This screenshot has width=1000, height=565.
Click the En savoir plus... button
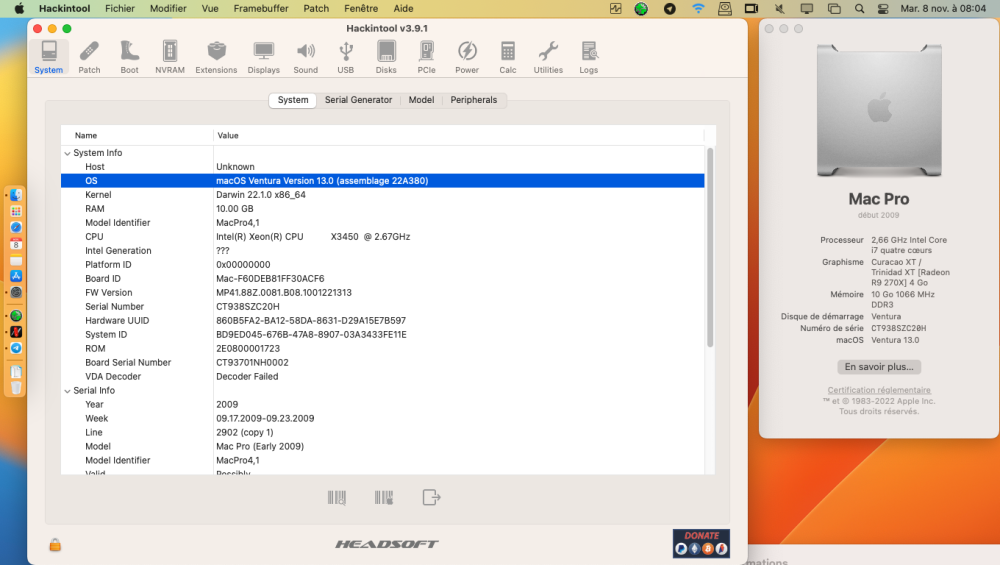879,367
